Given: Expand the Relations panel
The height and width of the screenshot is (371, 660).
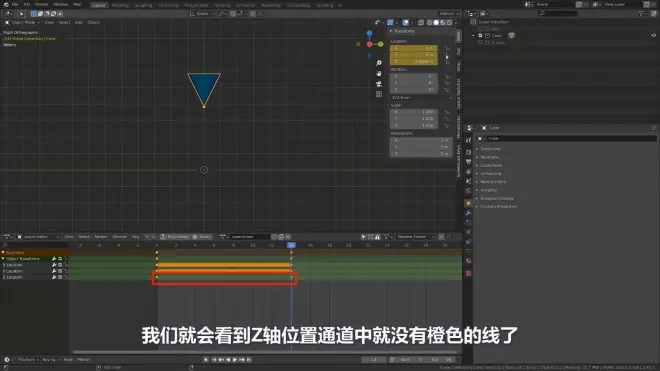Looking at the screenshot, I should pyautogui.click(x=489, y=157).
